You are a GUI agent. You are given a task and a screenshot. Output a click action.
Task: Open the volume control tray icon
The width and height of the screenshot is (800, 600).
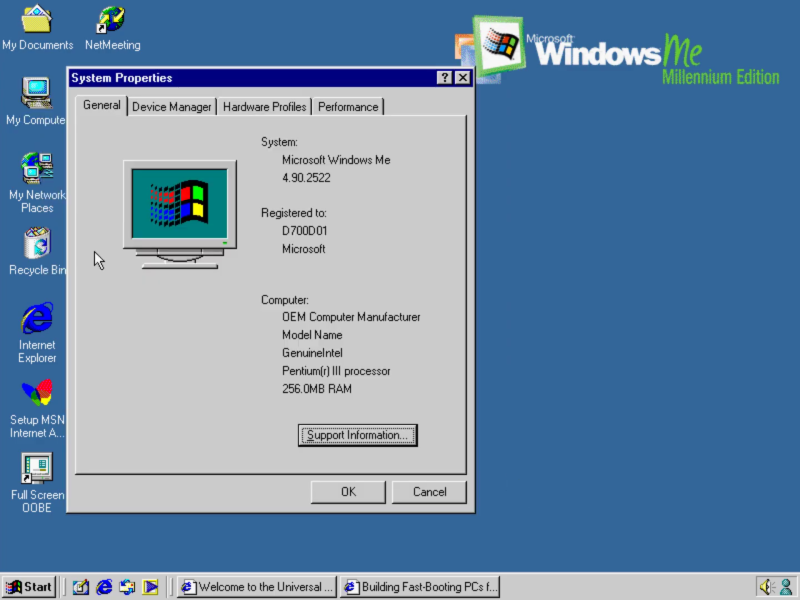coord(766,587)
